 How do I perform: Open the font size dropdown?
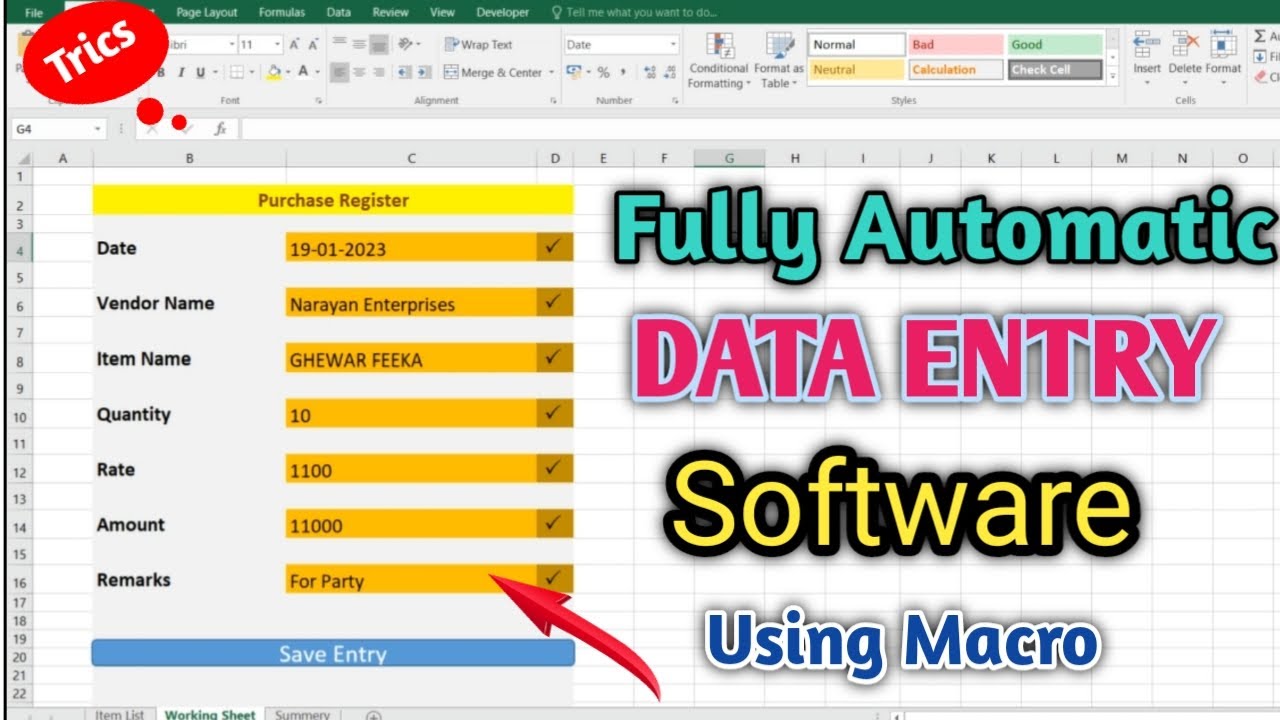coord(277,44)
